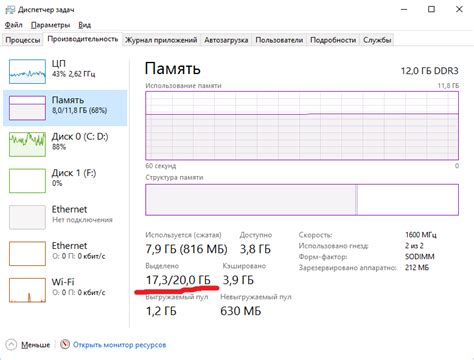474x360 pixels.
Task: Switch to the Процессы tab
Action: [x=23, y=40]
